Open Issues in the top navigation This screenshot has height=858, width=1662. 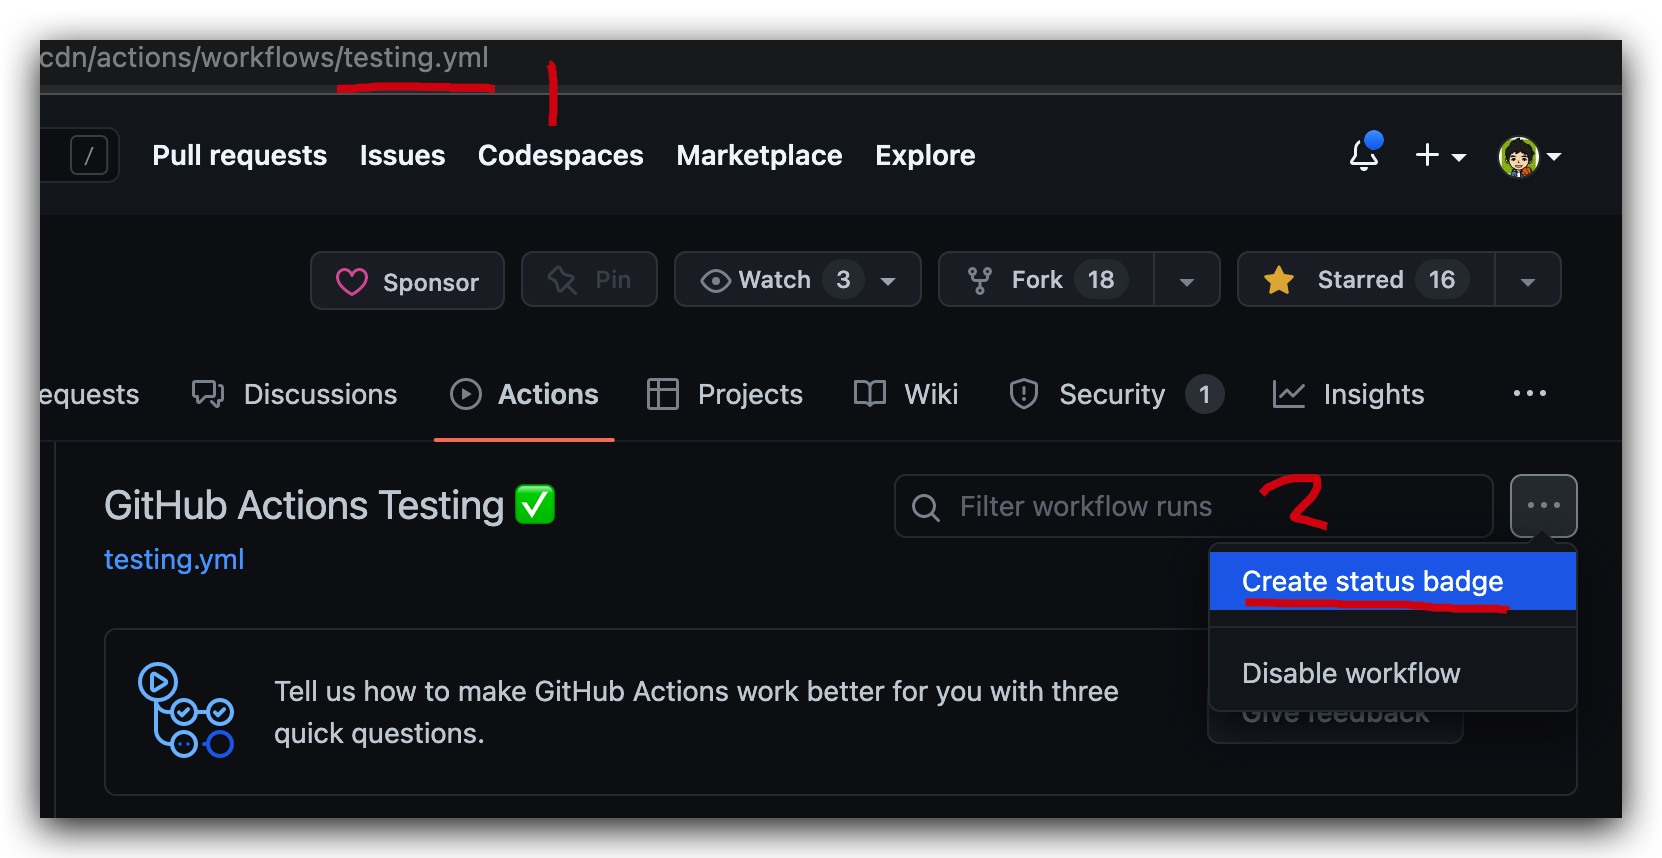pos(402,155)
